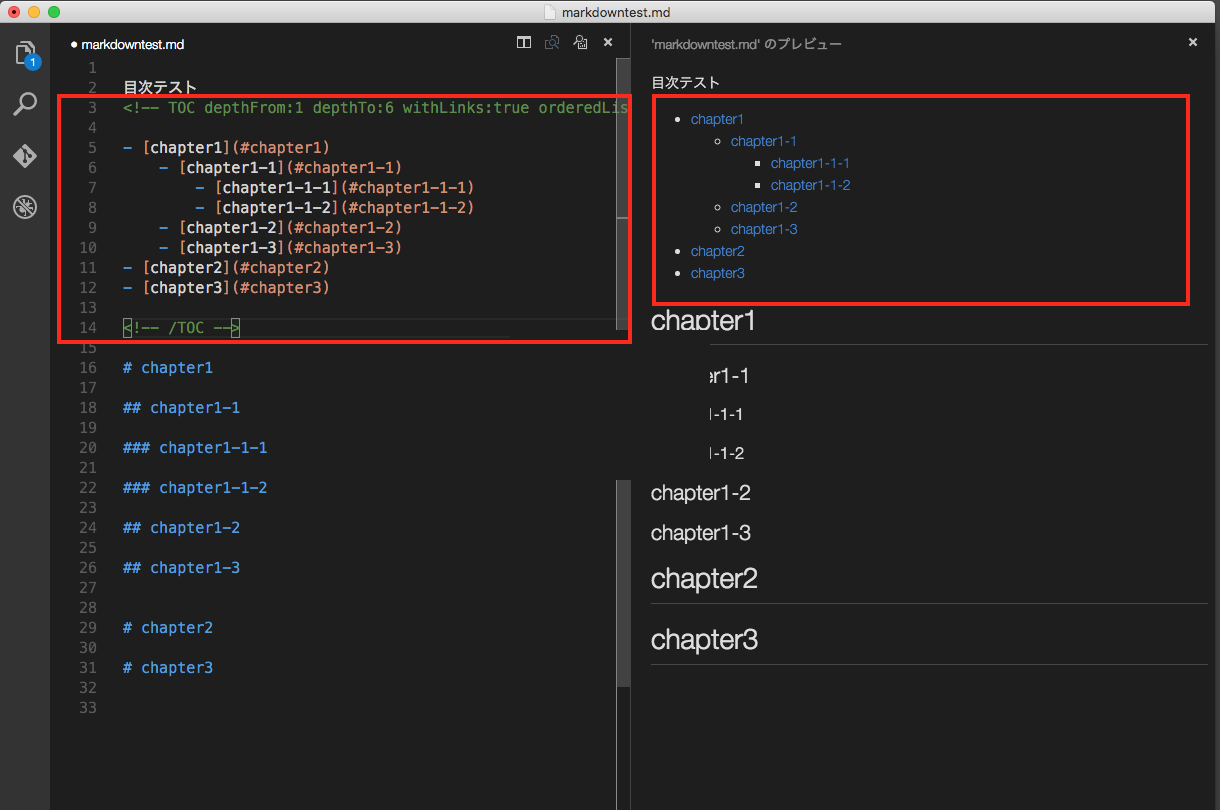The image size is (1220, 810).
Task: Click the chapter1-2 TOC link
Action: click(764, 207)
